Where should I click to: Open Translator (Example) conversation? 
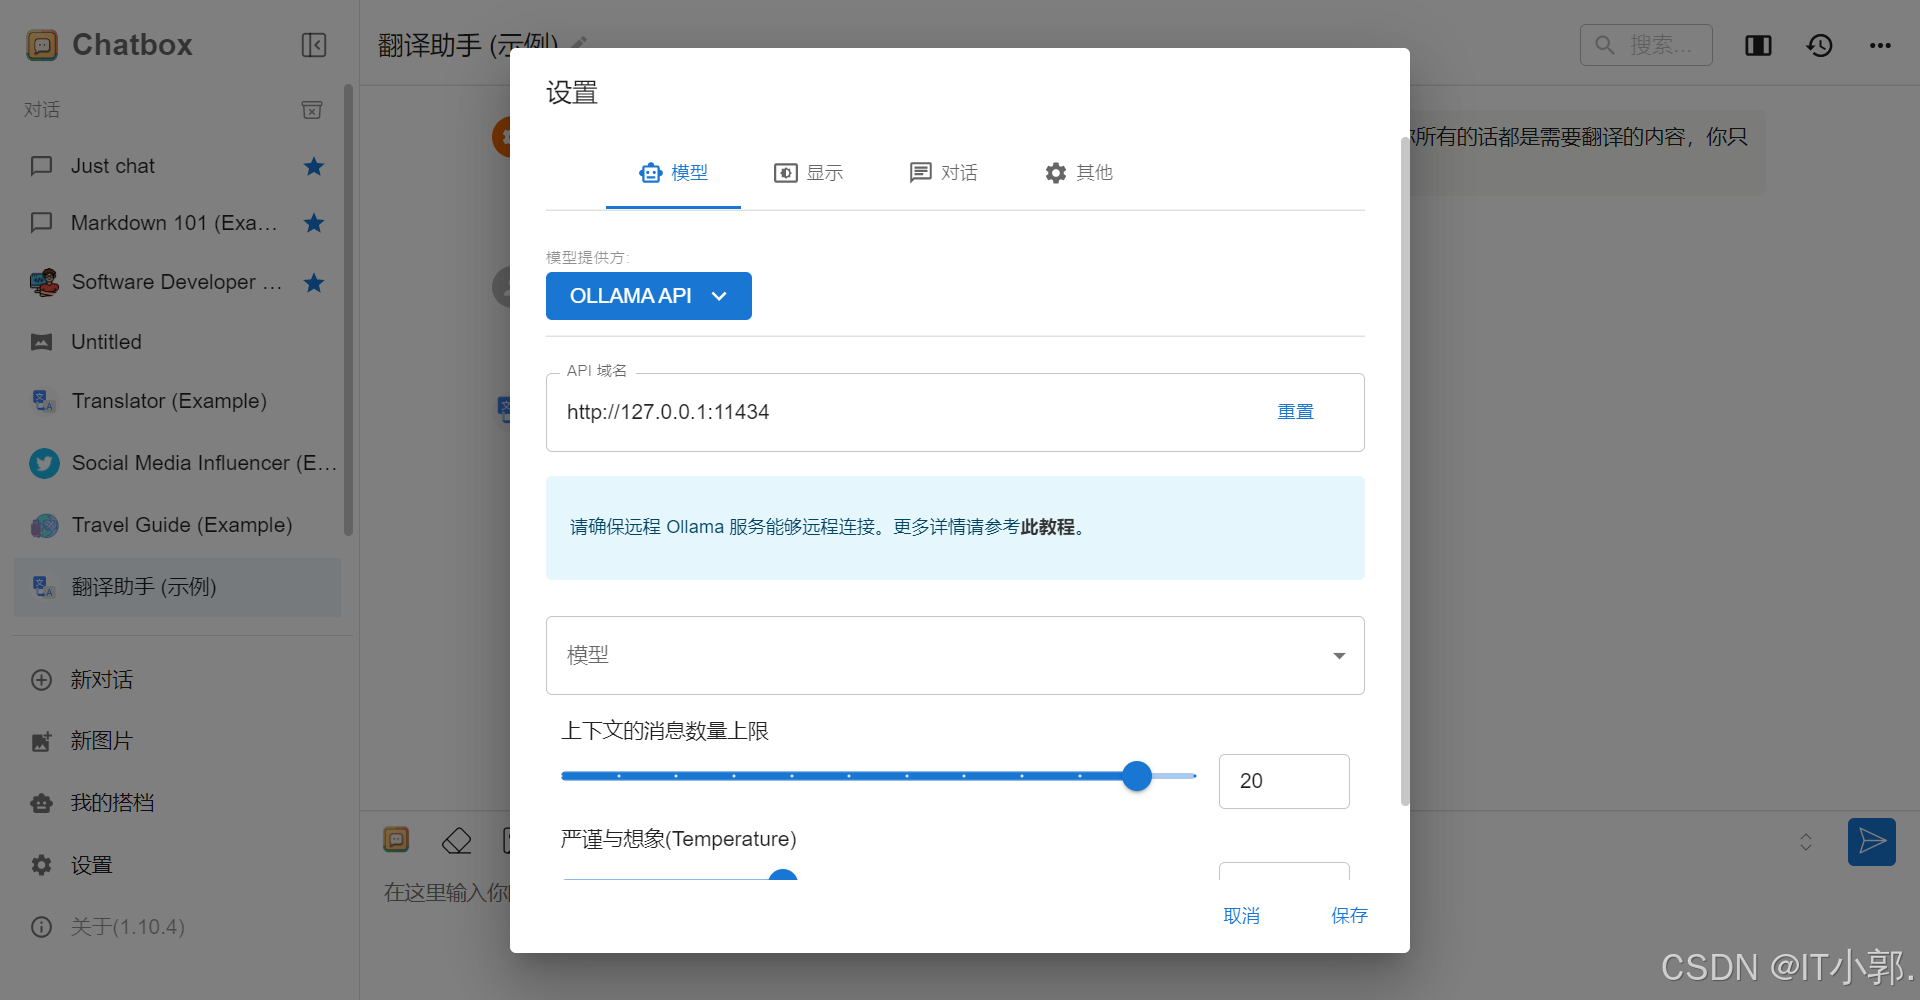(177, 401)
